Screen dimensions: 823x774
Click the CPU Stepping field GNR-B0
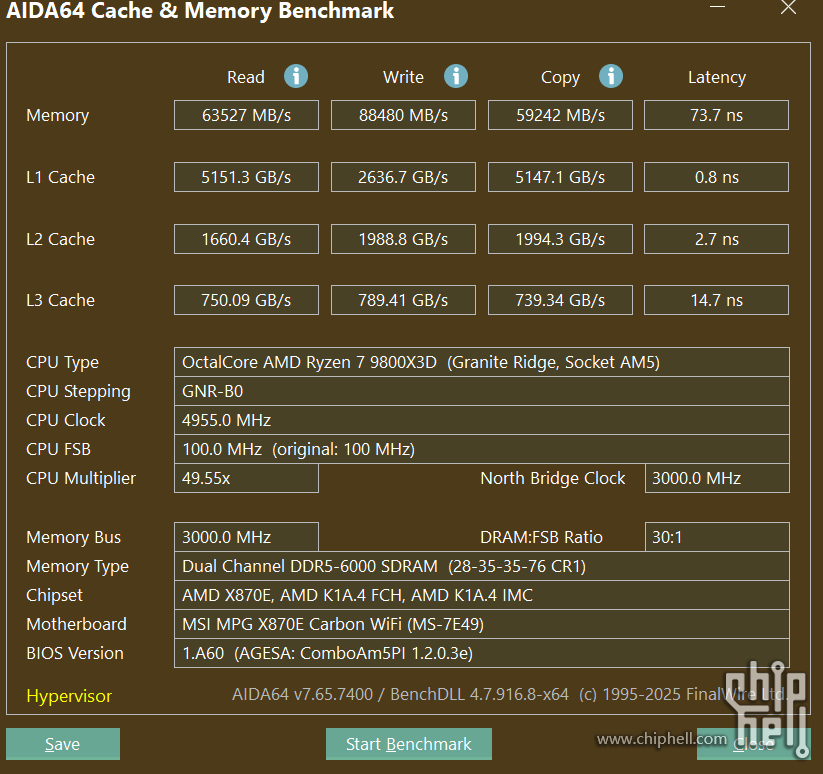pyautogui.click(x=482, y=391)
